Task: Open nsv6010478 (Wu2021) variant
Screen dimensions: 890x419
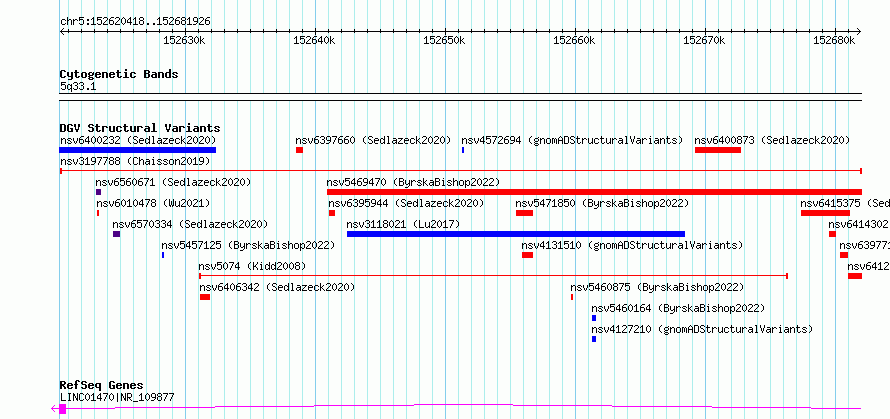Action: 153,203
